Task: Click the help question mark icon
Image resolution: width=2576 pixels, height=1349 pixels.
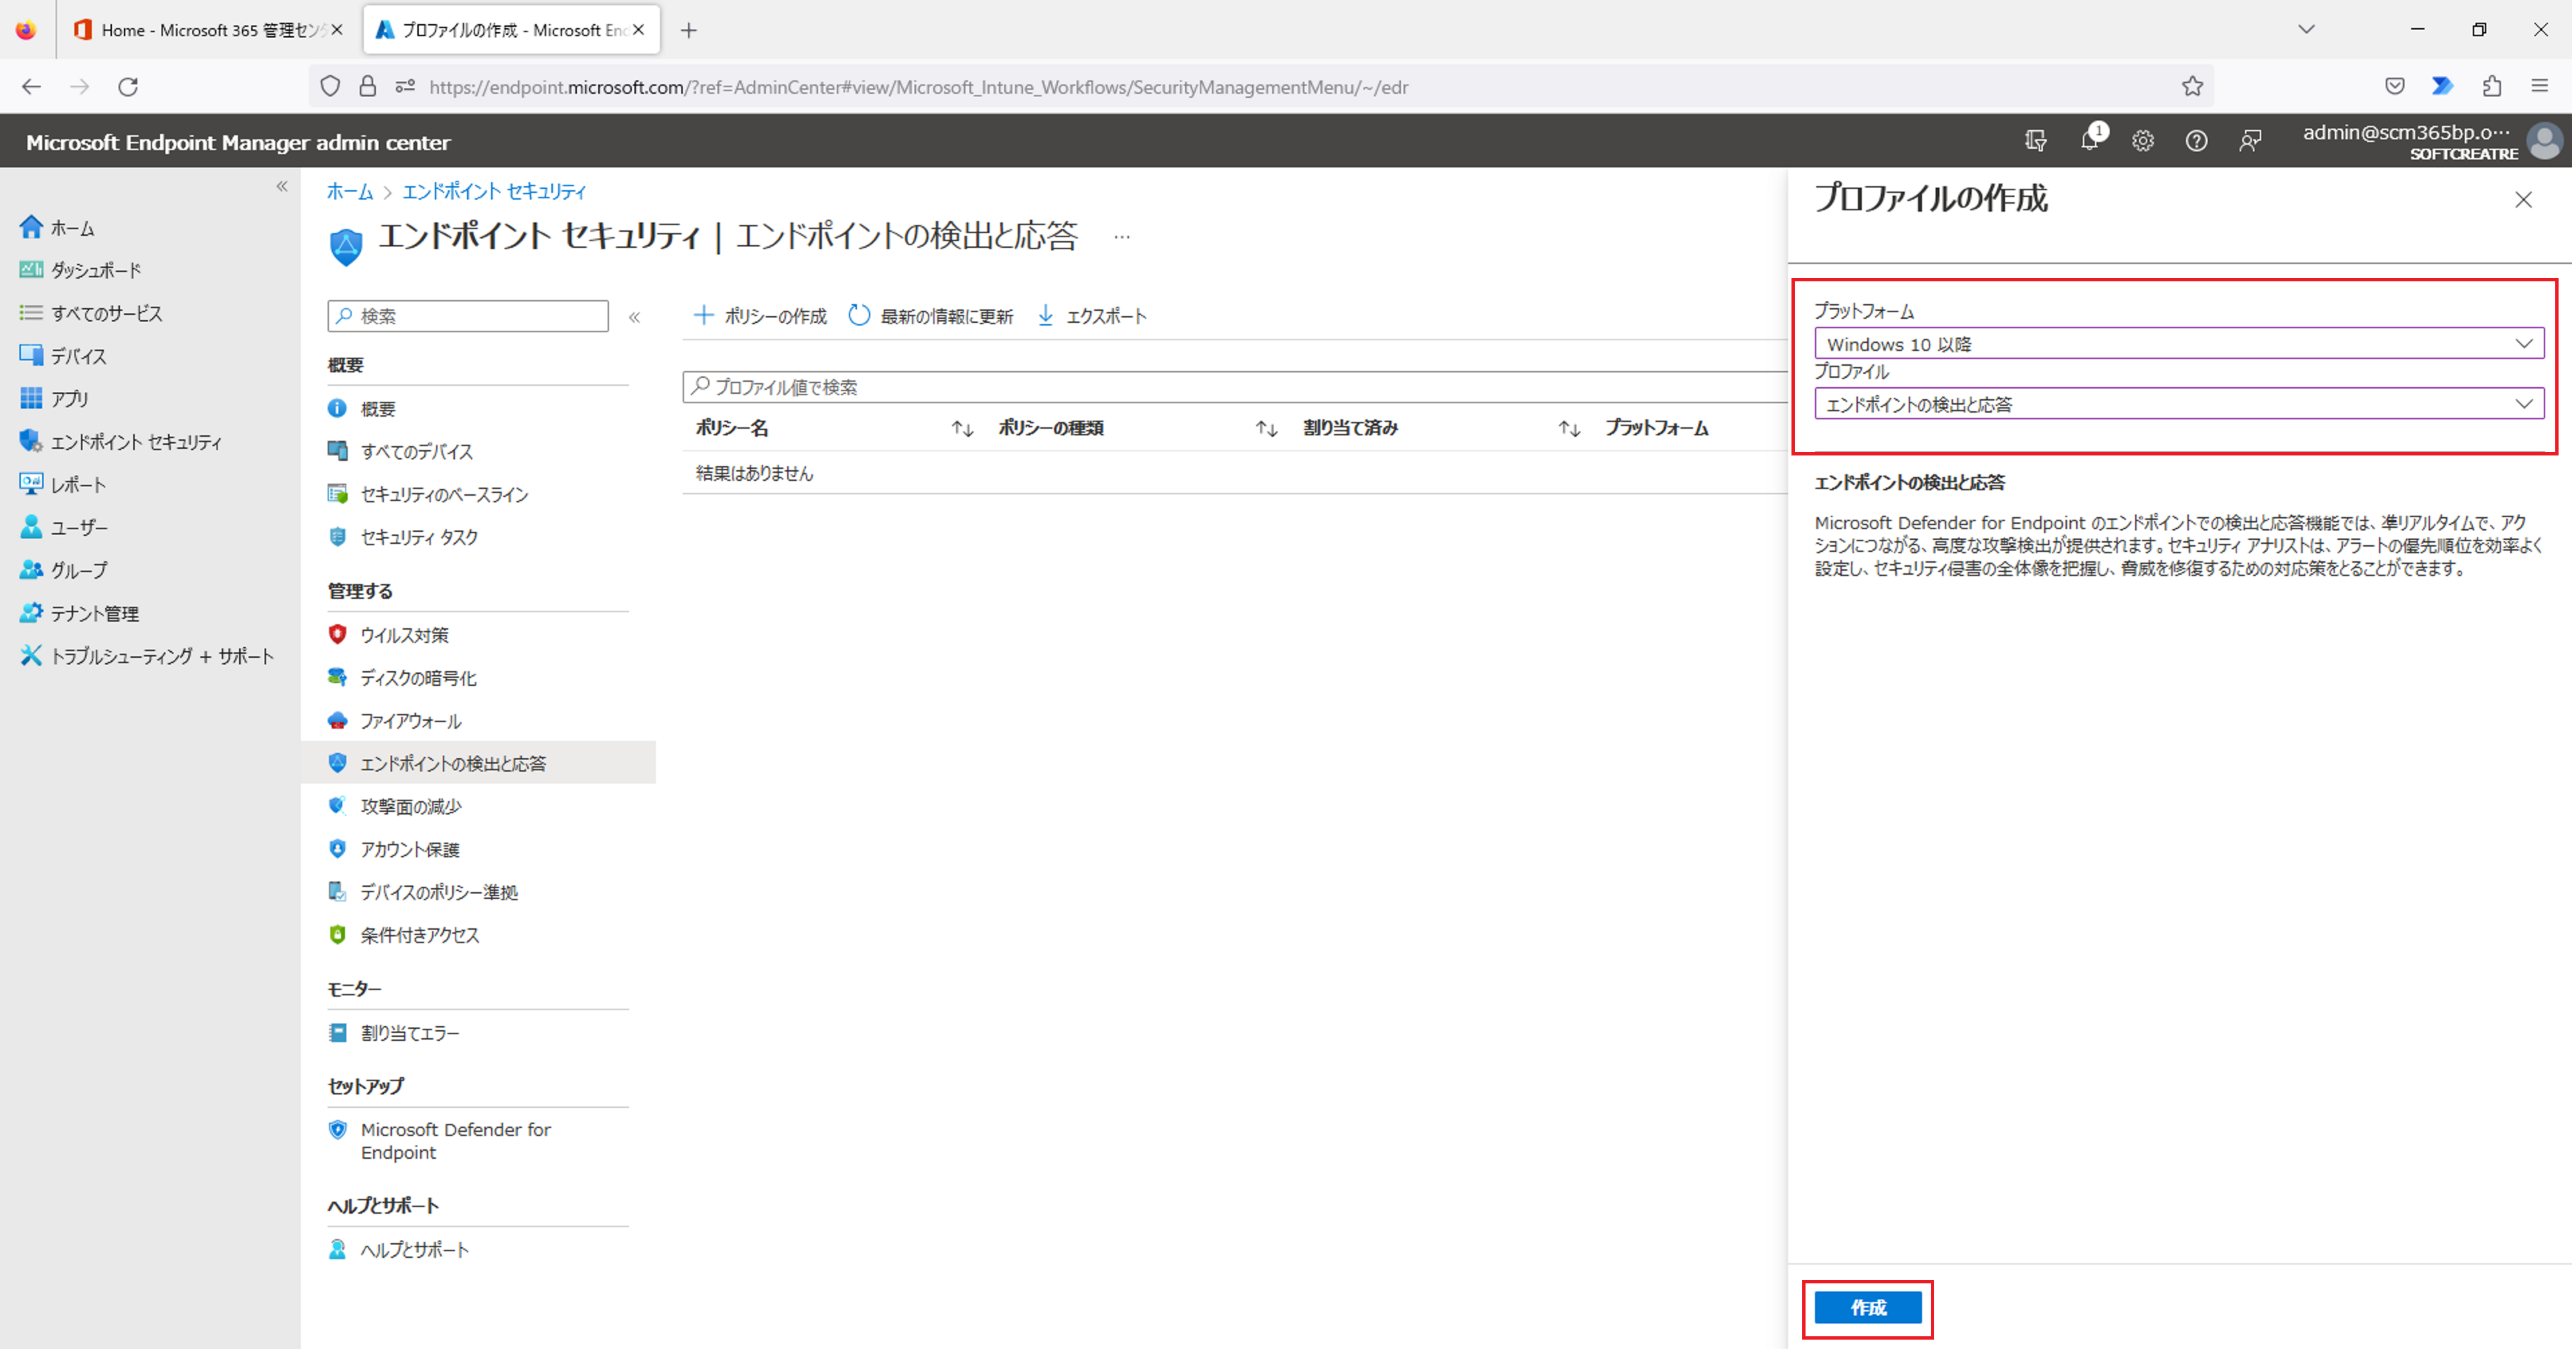Action: [2196, 141]
